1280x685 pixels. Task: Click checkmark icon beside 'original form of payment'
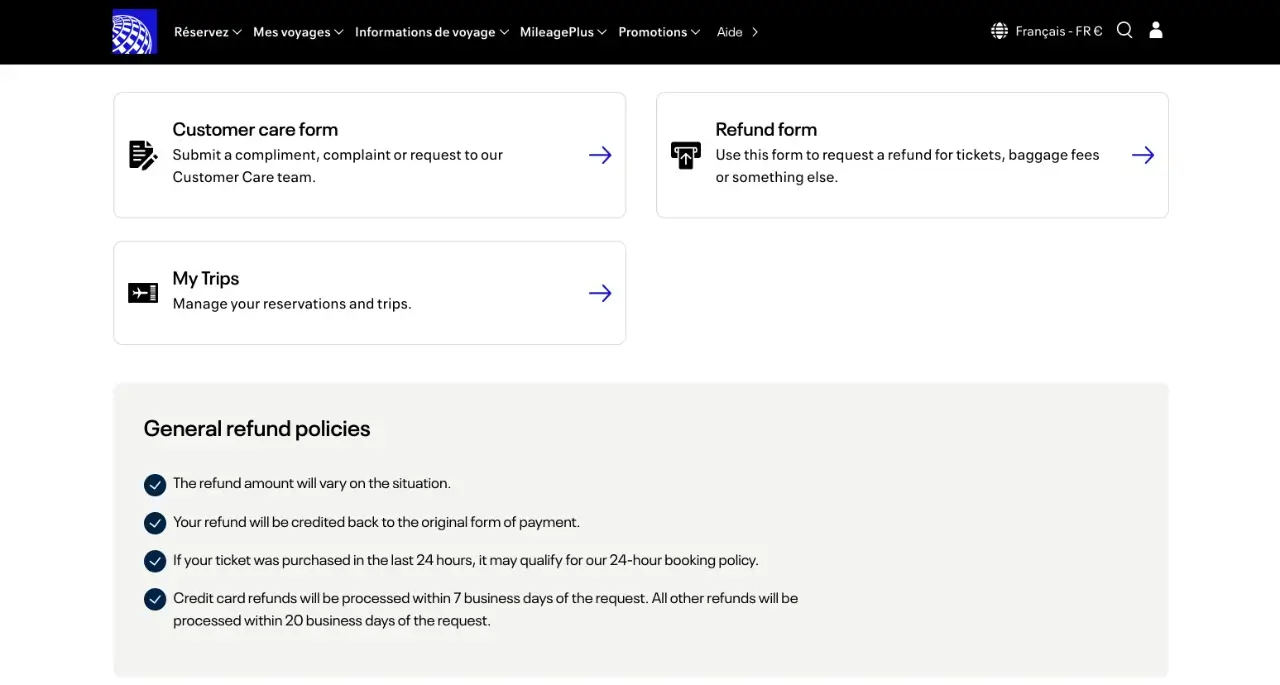coord(155,523)
